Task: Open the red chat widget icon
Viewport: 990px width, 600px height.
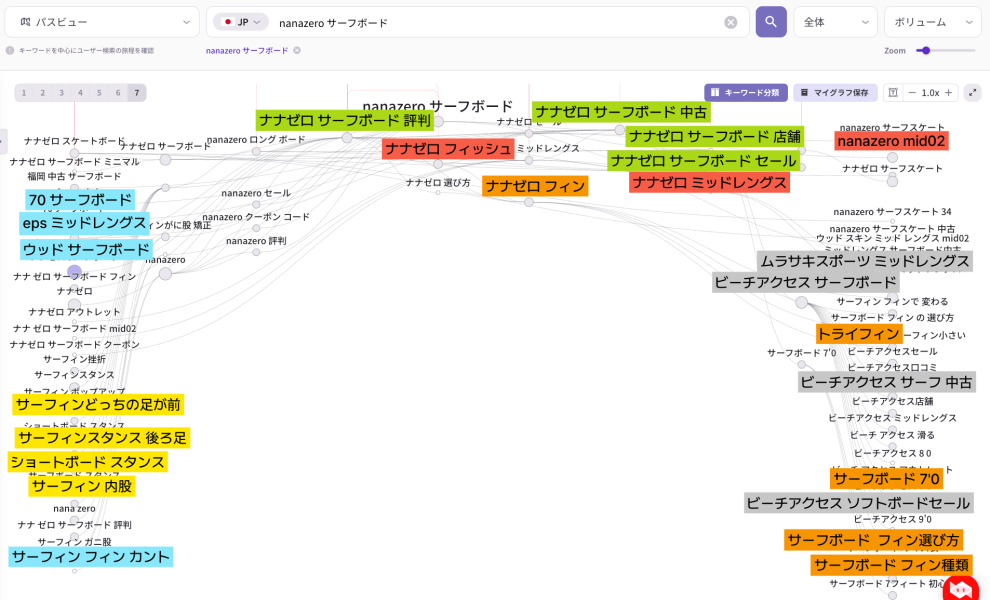Action: click(x=961, y=589)
